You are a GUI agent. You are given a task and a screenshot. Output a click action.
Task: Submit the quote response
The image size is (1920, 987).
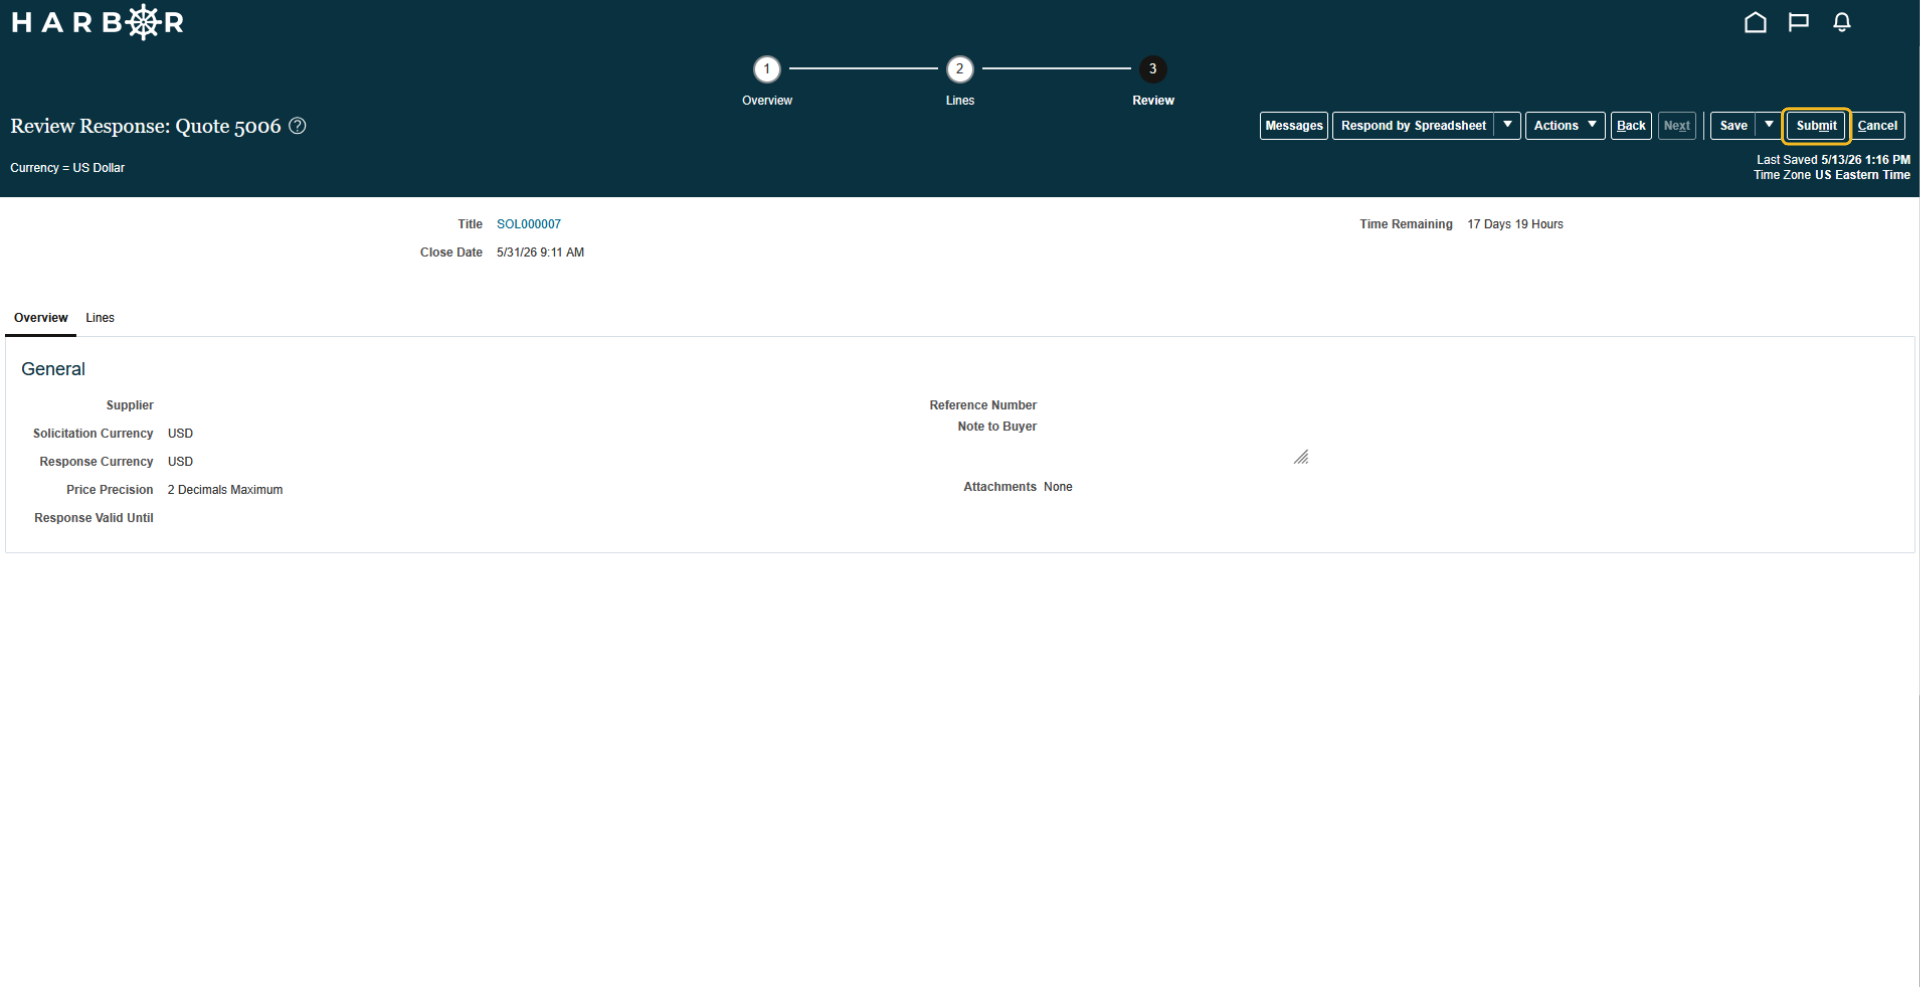point(1816,125)
